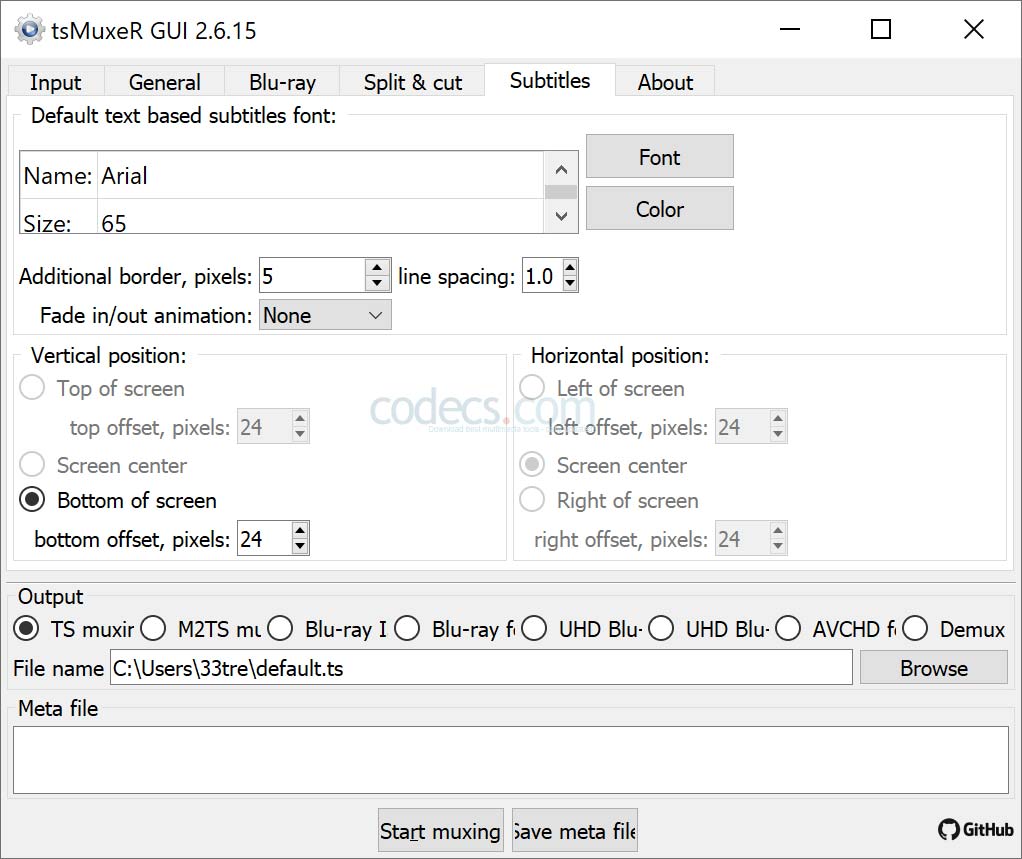Open the Blu-ray tab
Image resolution: width=1022 pixels, height=859 pixels.
click(x=282, y=82)
